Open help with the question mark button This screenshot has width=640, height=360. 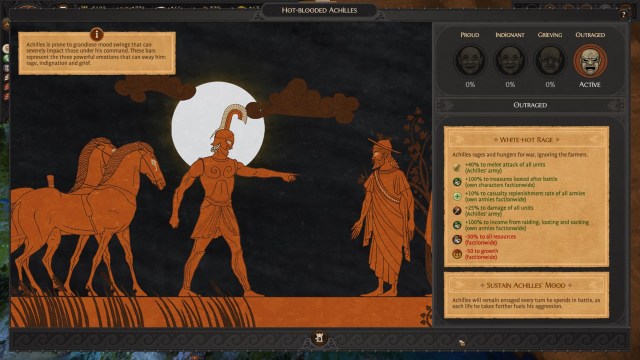(x=623, y=15)
